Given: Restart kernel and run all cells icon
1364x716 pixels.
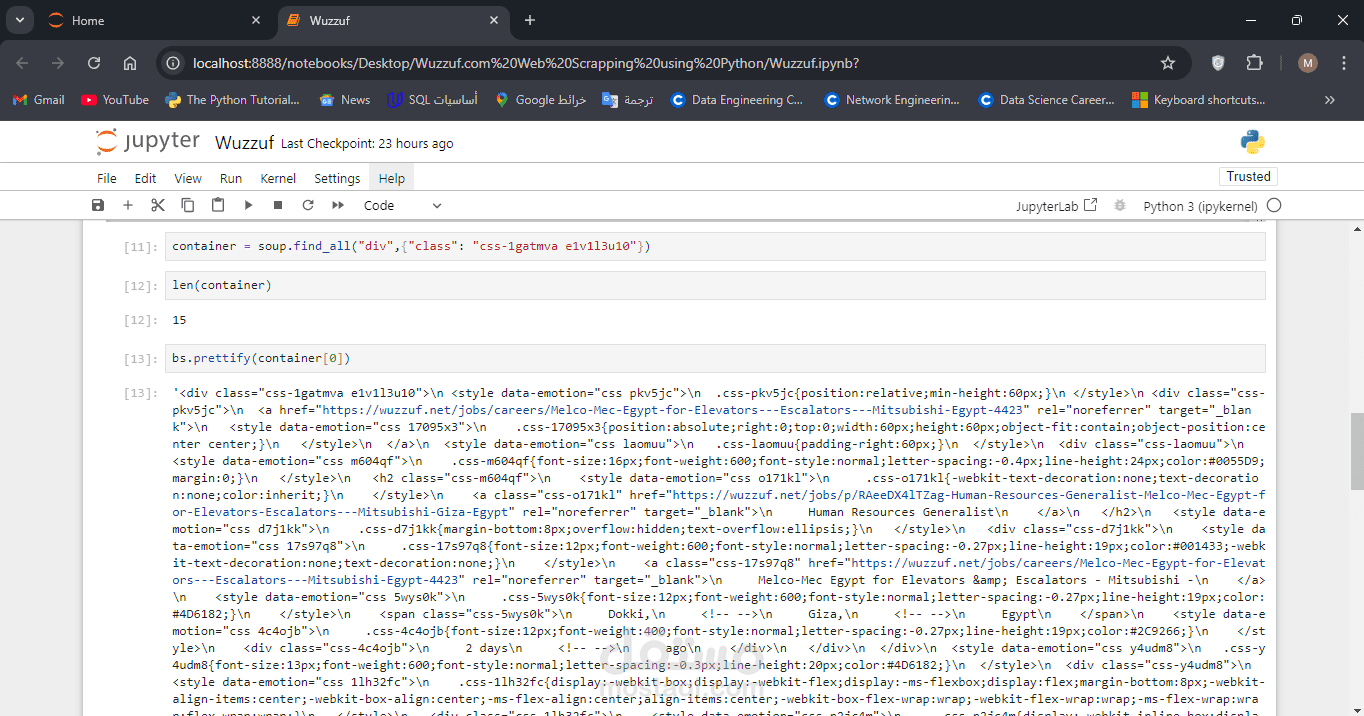Looking at the screenshot, I should tap(338, 205).
